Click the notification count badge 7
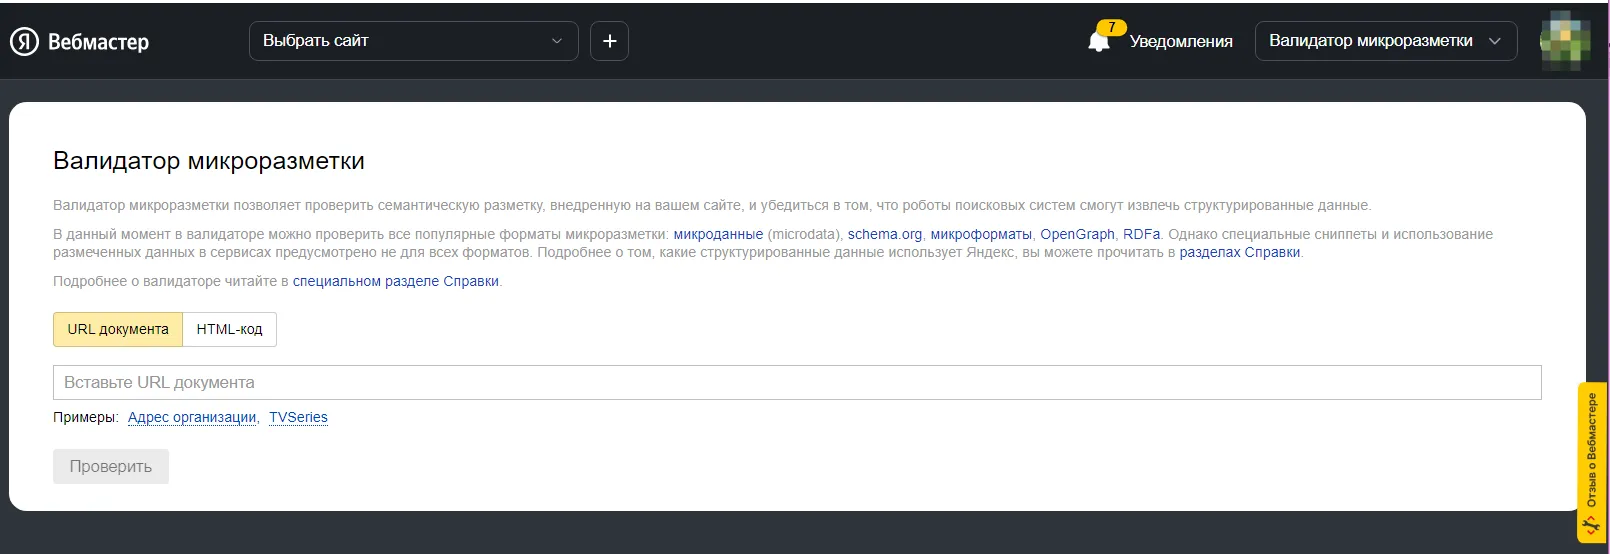1610x554 pixels. [1111, 27]
